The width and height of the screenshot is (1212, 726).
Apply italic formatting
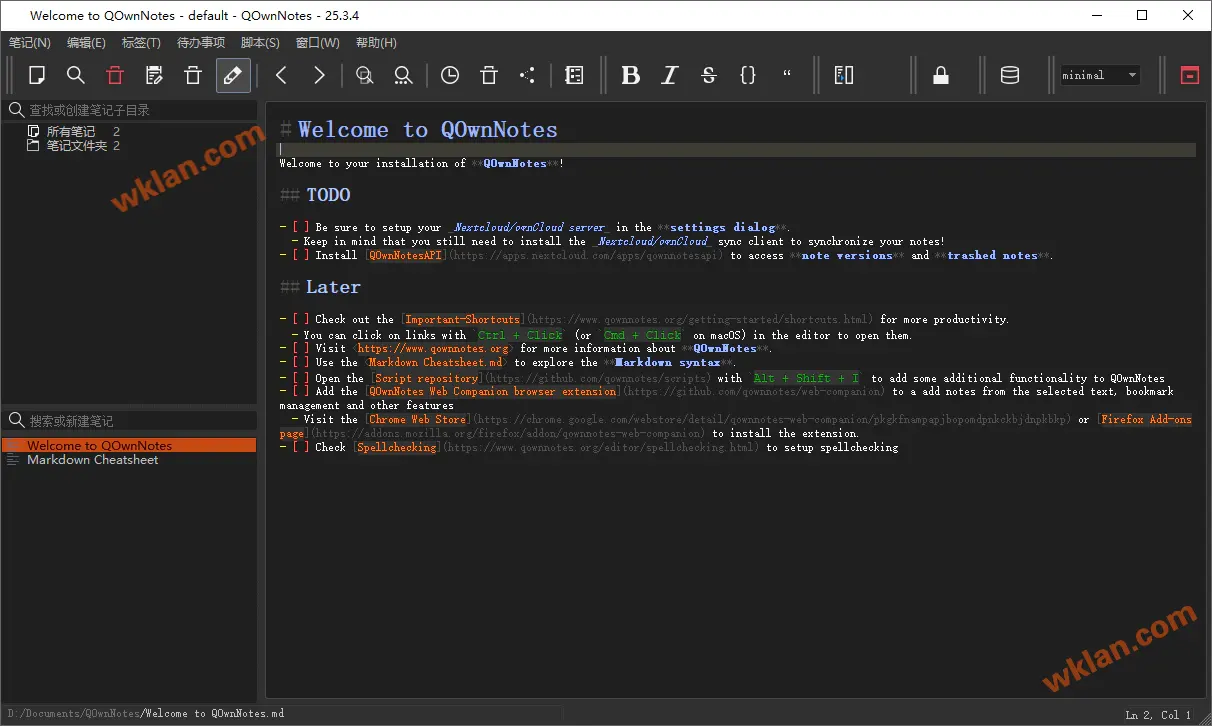point(670,75)
